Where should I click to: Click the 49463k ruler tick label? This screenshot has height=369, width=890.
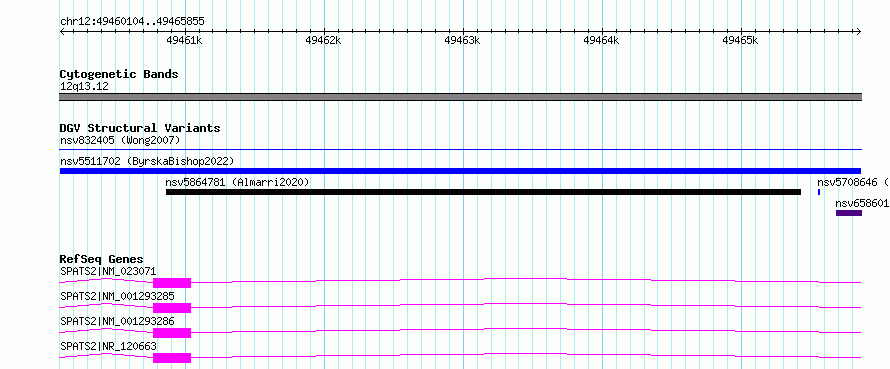click(x=462, y=40)
